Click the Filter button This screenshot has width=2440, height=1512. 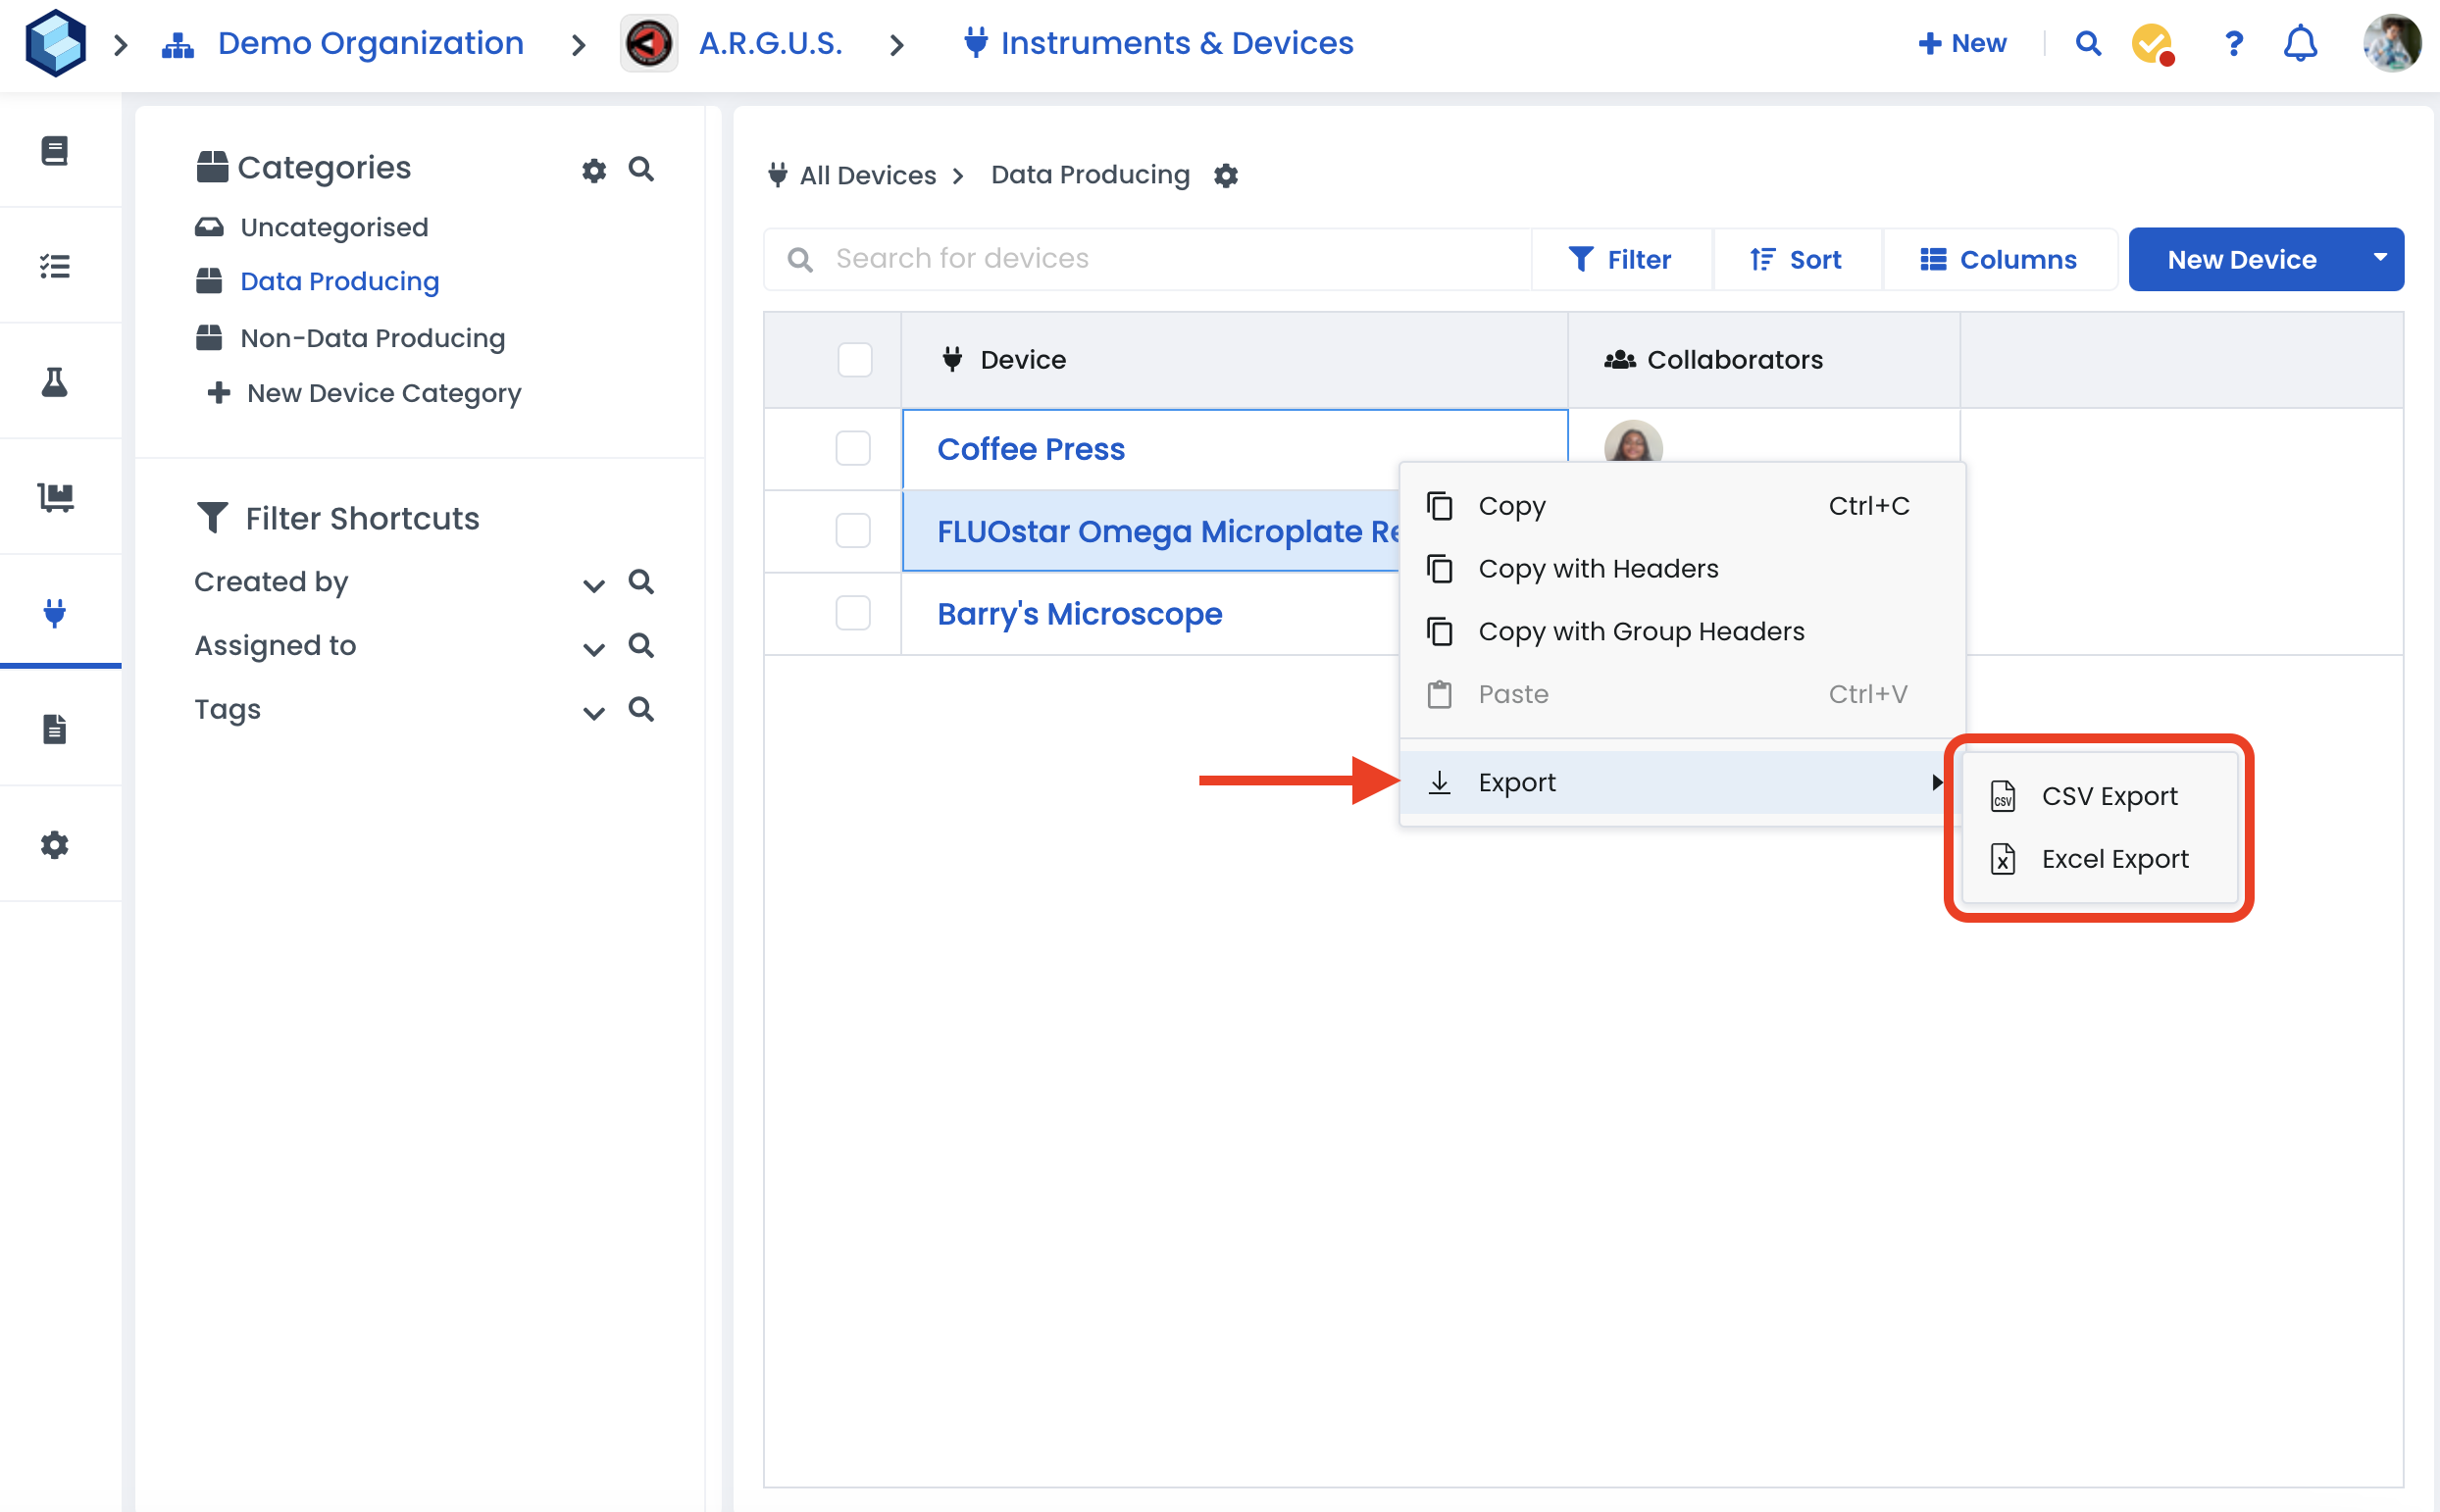pyautogui.click(x=1620, y=260)
